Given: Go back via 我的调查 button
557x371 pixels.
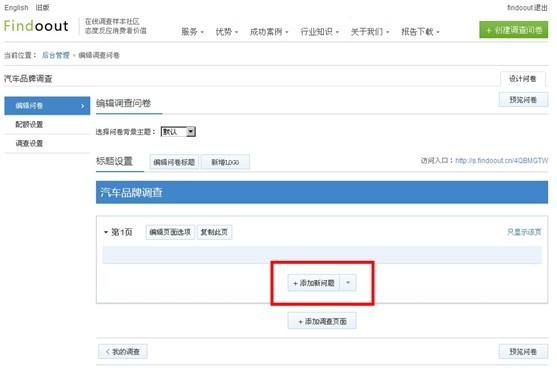Looking at the screenshot, I should pyautogui.click(x=123, y=351).
